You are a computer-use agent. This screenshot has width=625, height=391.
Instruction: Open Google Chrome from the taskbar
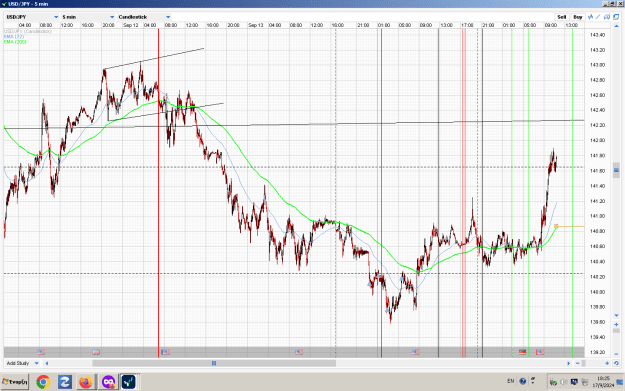[43, 382]
